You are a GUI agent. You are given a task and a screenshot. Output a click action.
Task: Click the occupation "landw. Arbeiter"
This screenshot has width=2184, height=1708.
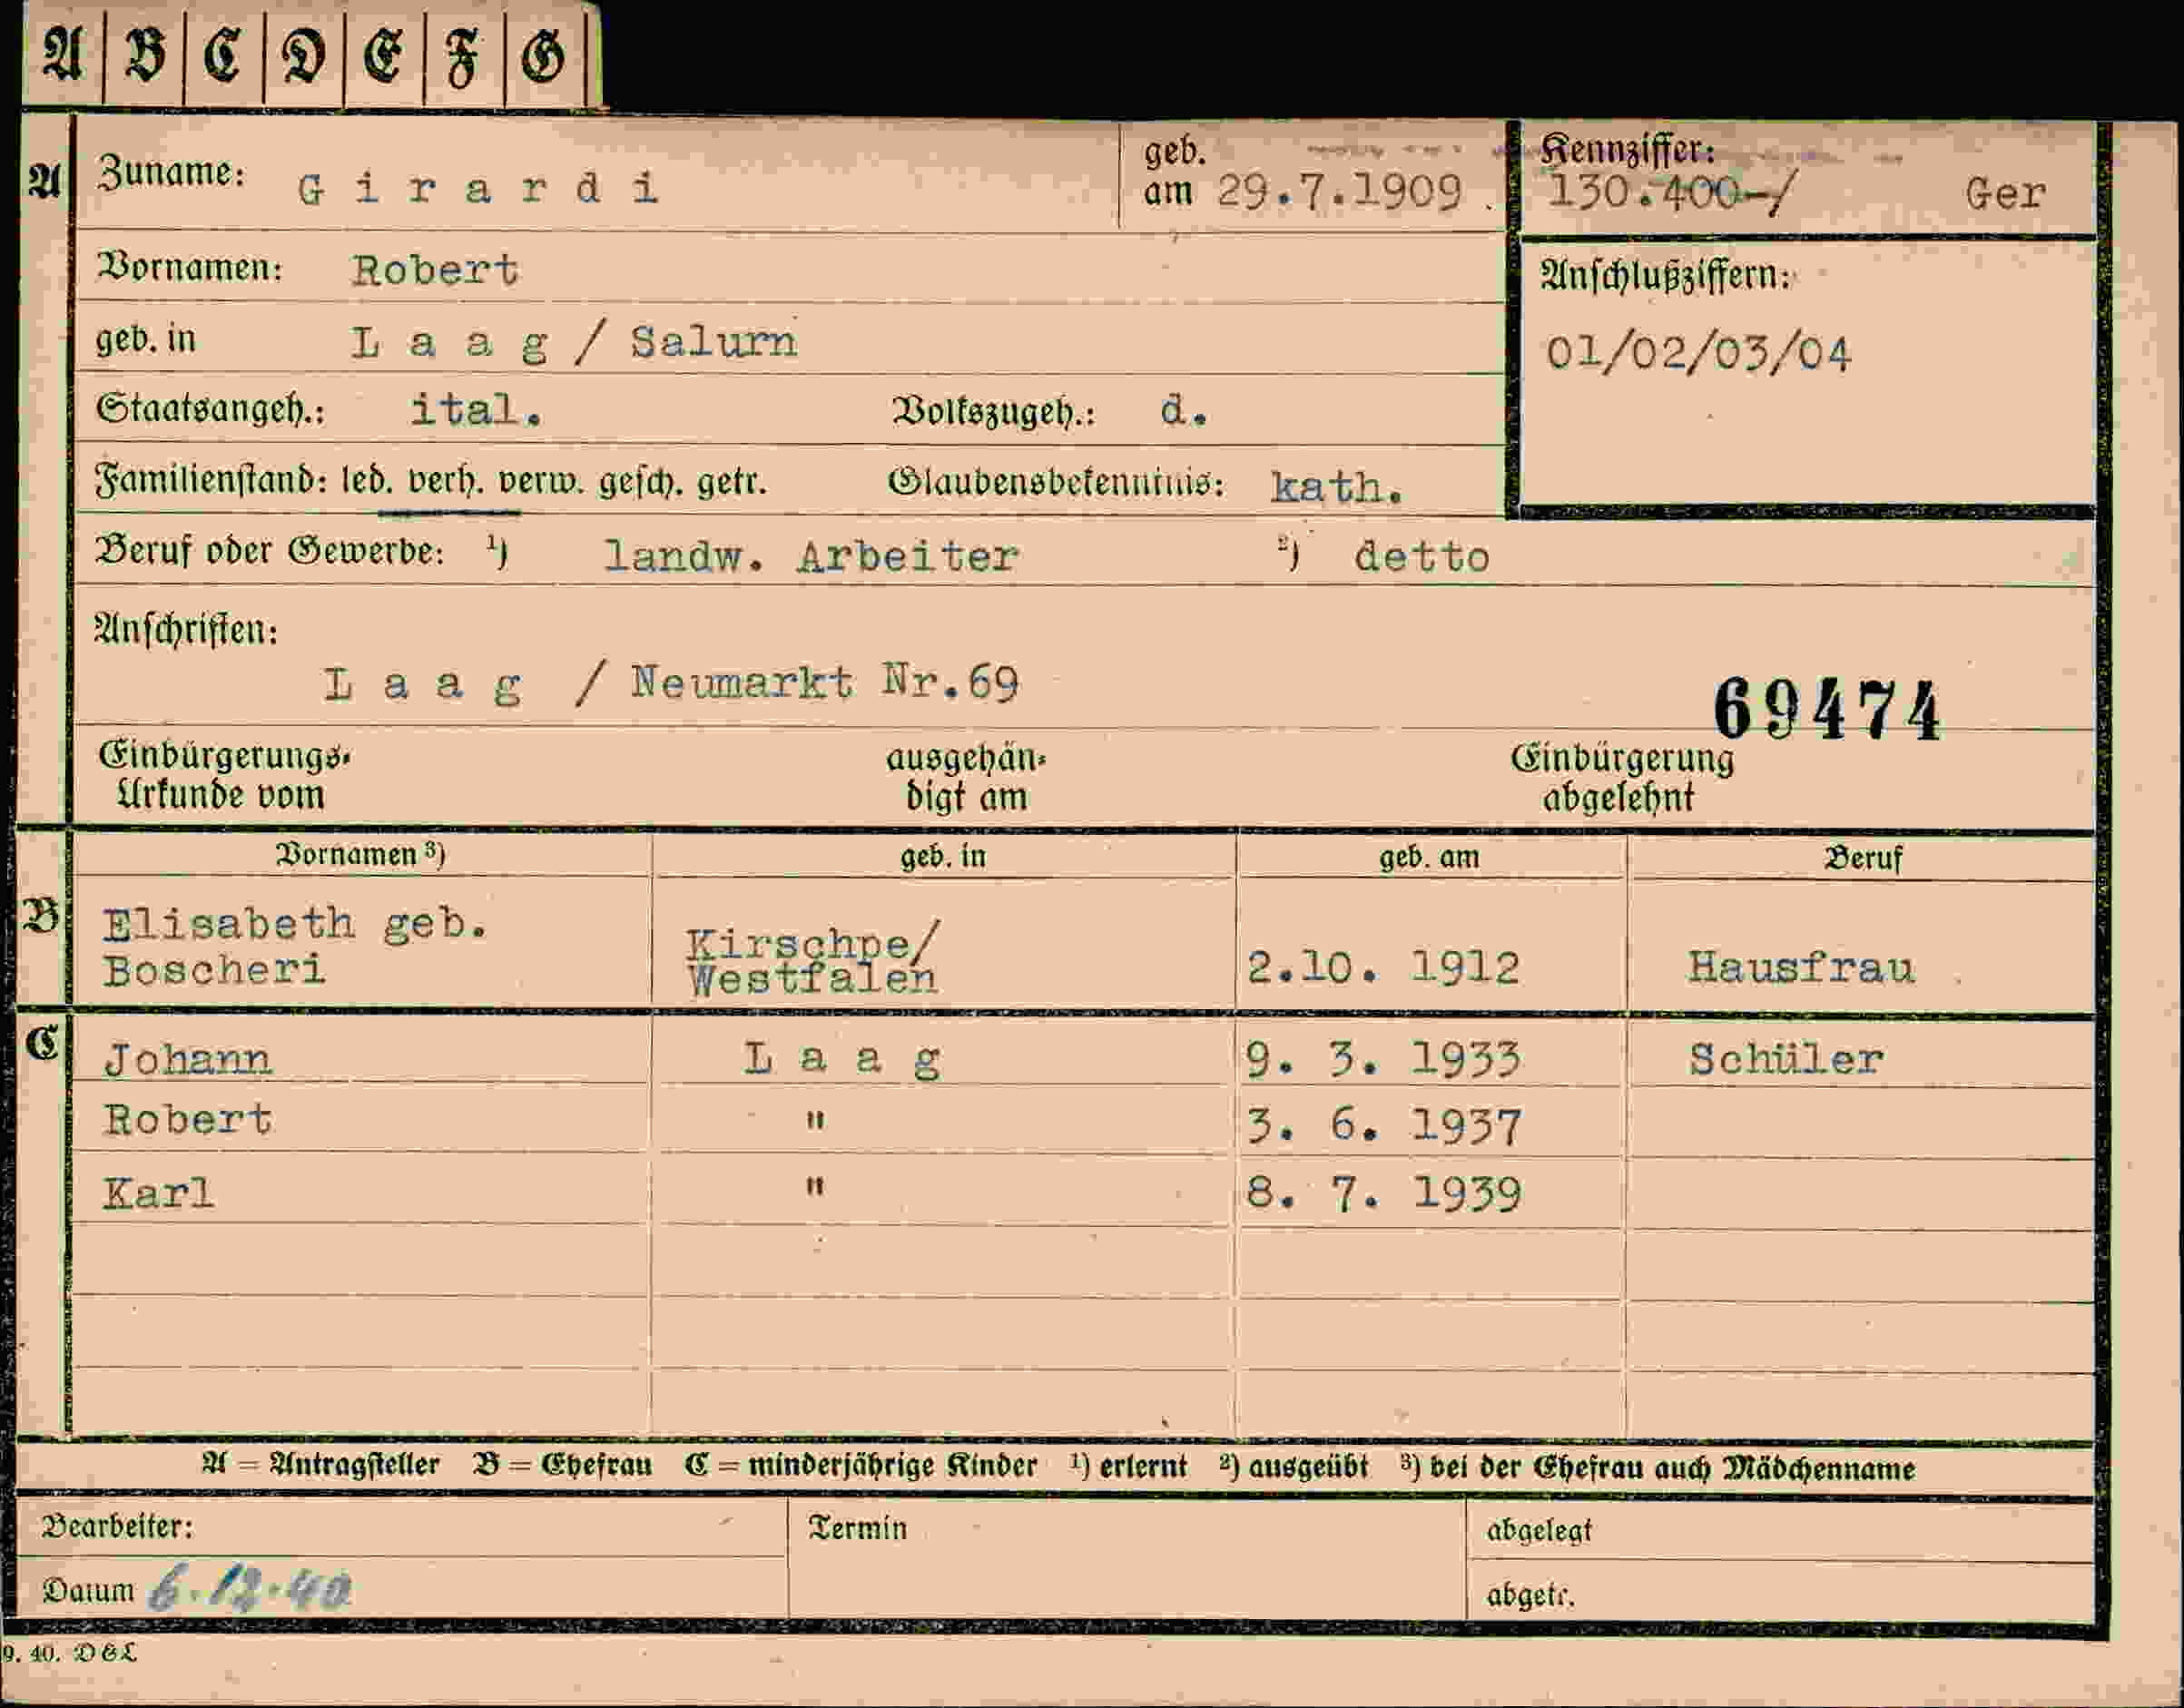pyautogui.click(x=811, y=557)
